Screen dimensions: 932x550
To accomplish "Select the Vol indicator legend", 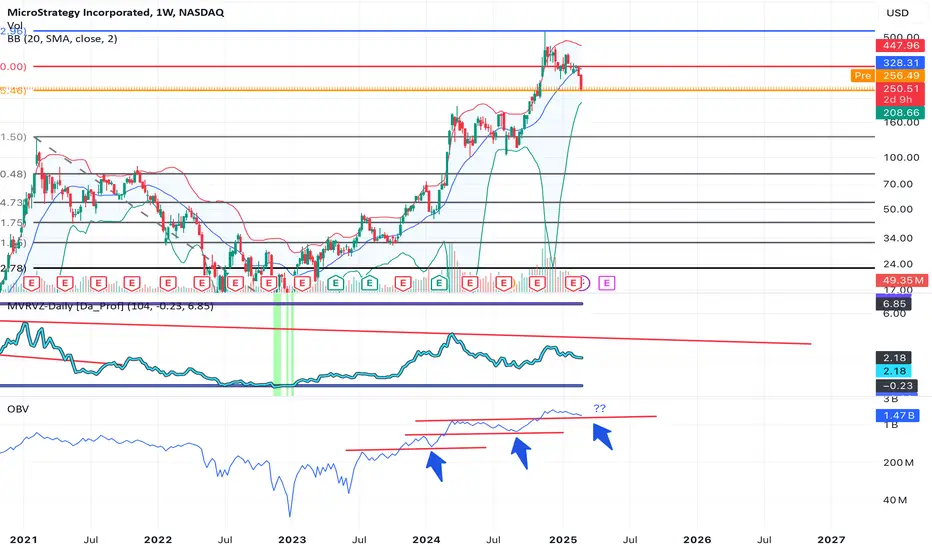I will (x=15, y=26).
